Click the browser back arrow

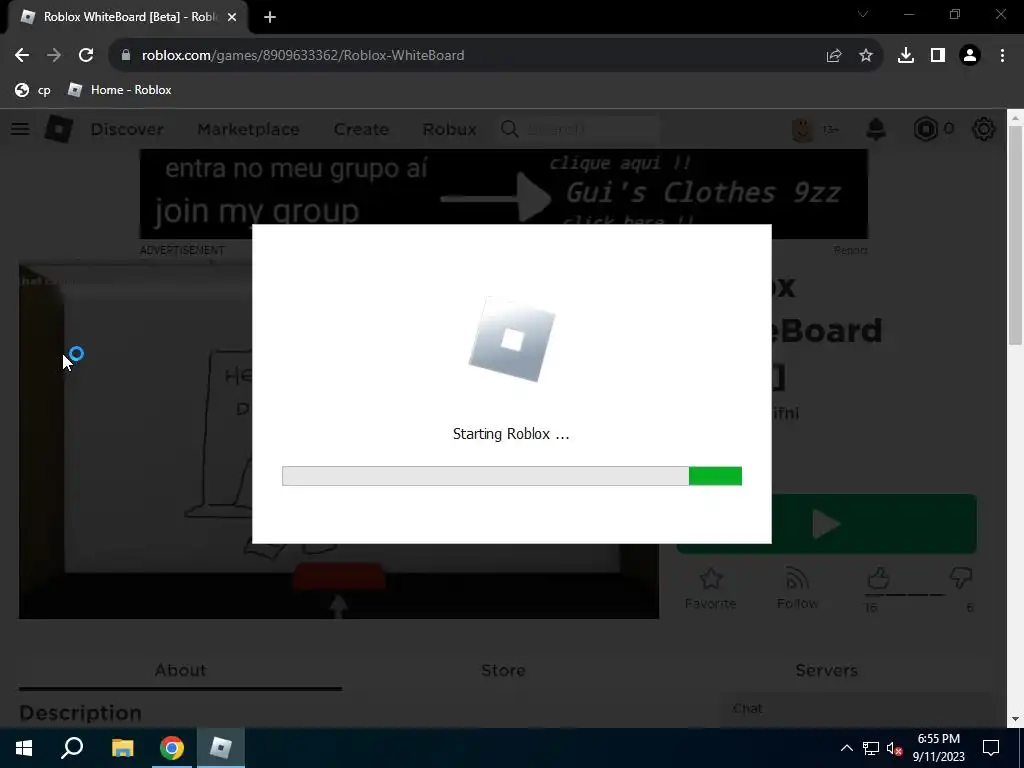(x=22, y=56)
